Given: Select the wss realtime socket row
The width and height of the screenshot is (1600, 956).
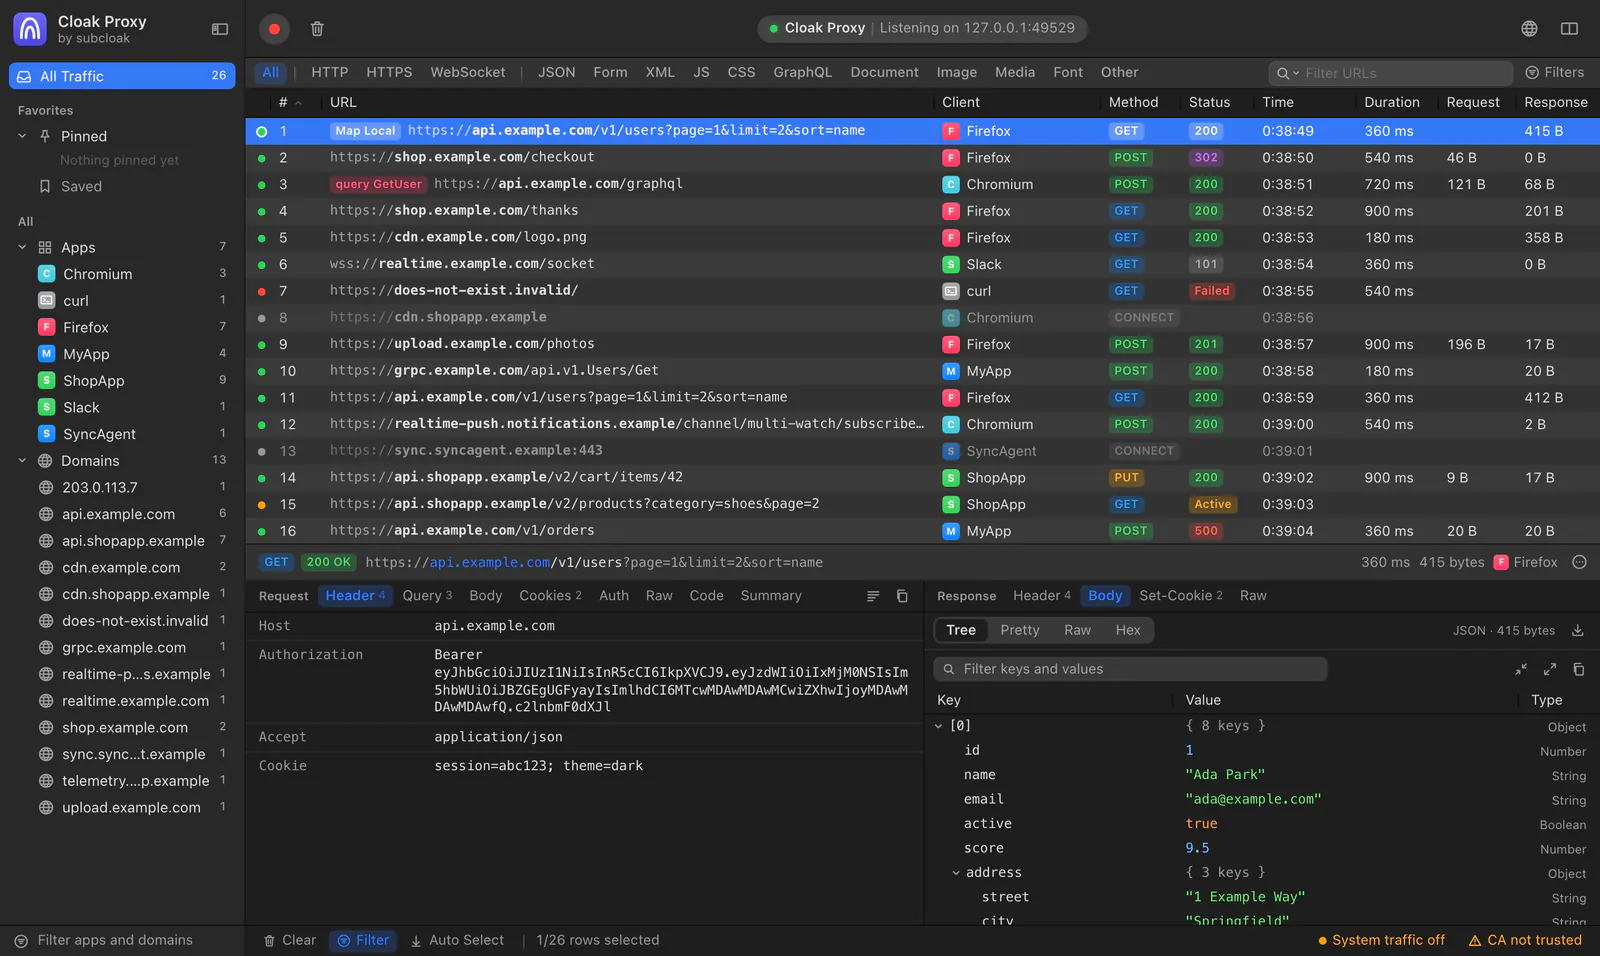Looking at the screenshot, I should (922, 264).
